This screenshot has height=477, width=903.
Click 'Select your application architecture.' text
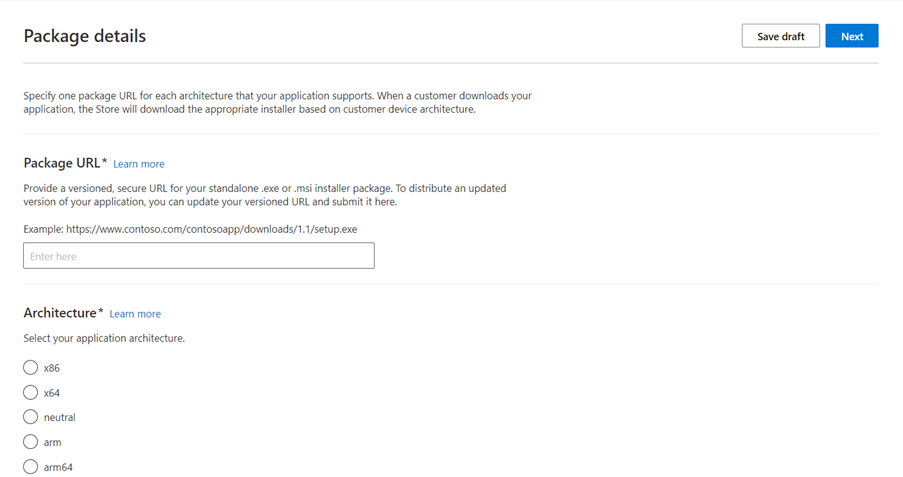pyautogui.click(x=104, y=338)
